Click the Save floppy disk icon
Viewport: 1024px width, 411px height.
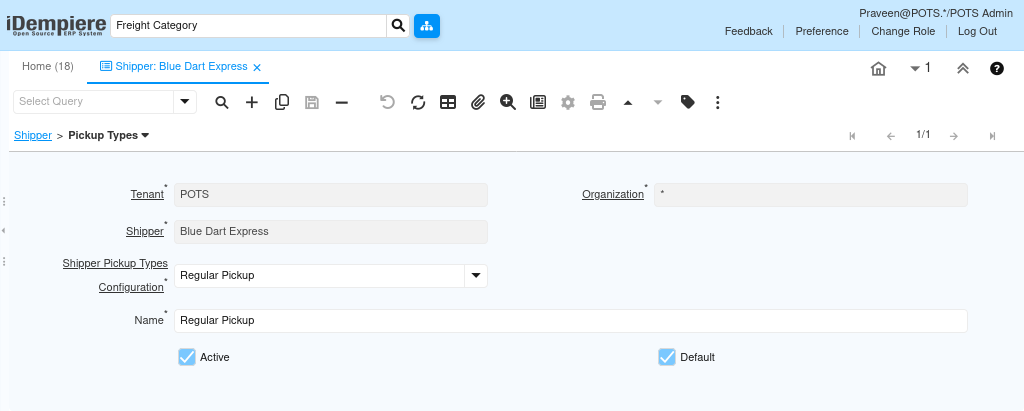312,103
